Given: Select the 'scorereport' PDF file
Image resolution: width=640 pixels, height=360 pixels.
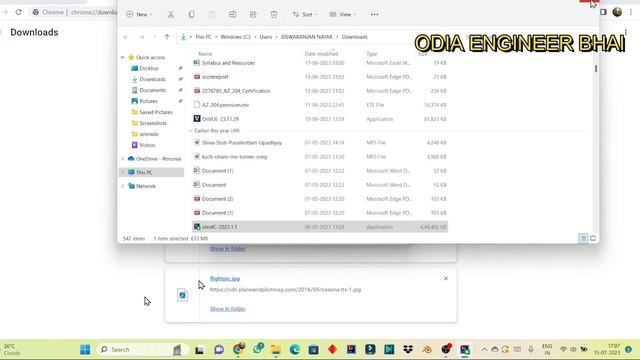Looking at the screenshot, I should pyautogui.click(x=320, y=77).
